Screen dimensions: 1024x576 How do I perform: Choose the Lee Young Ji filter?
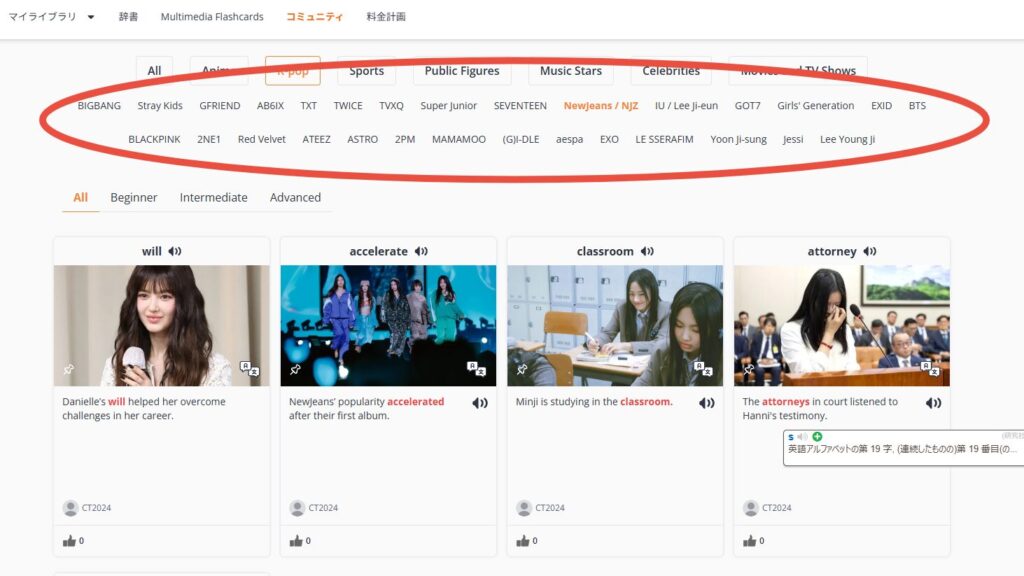pyautogui.click(x=847, y=139)
